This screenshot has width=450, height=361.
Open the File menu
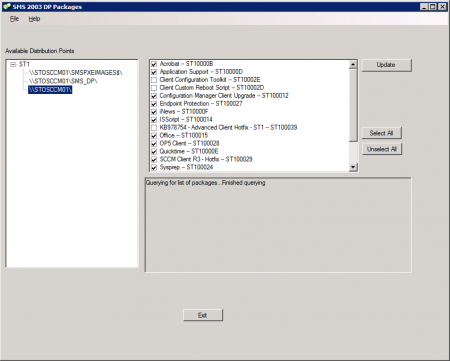[14, 19]
